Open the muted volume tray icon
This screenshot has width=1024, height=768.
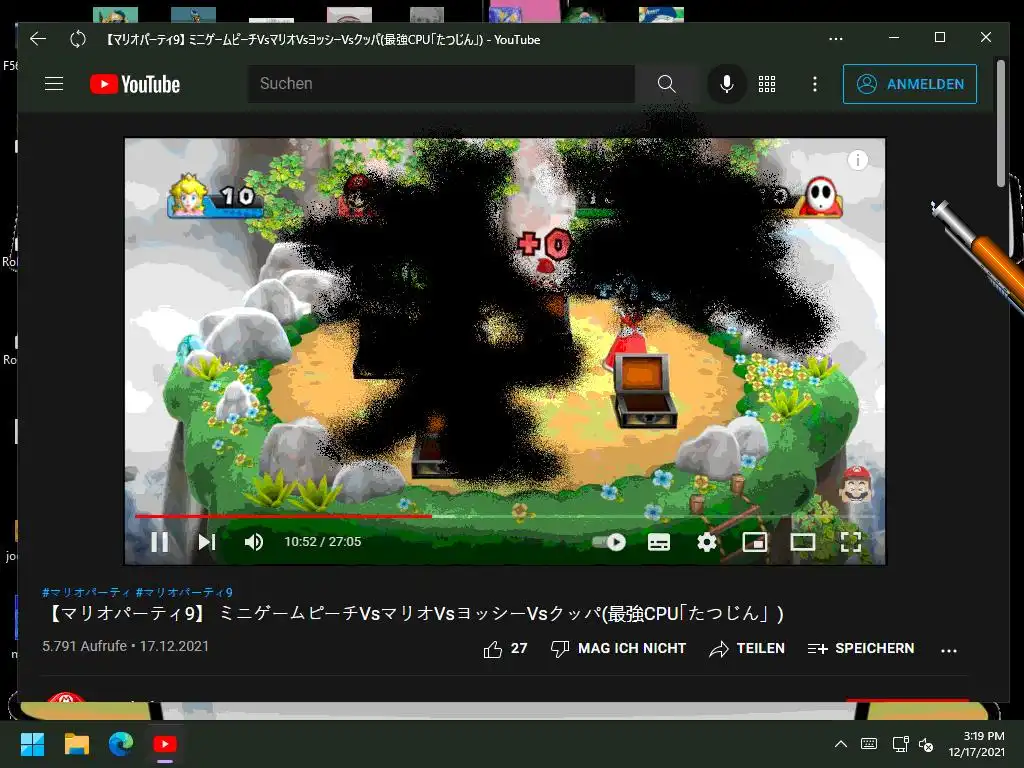pos(926,744)
